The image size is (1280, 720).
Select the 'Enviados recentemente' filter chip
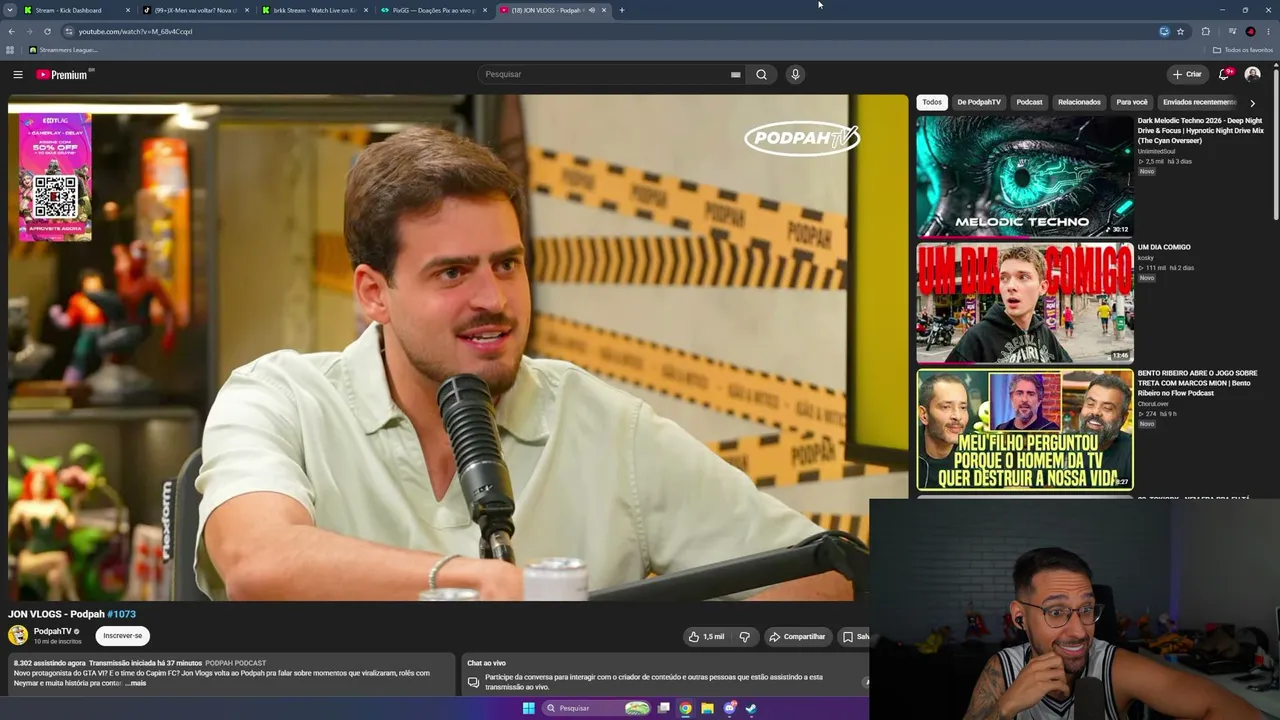tap(1199, 102)
